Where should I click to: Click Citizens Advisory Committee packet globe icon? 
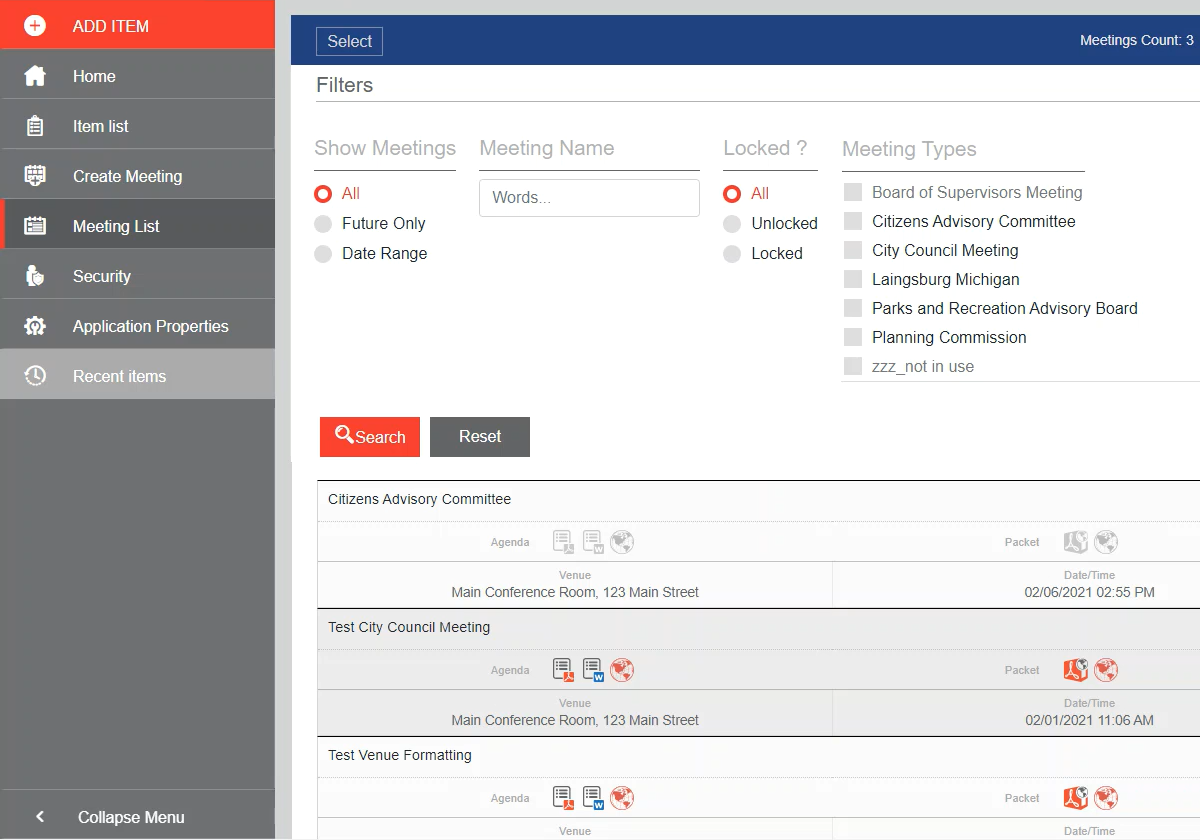click(x=1105, y=542)
